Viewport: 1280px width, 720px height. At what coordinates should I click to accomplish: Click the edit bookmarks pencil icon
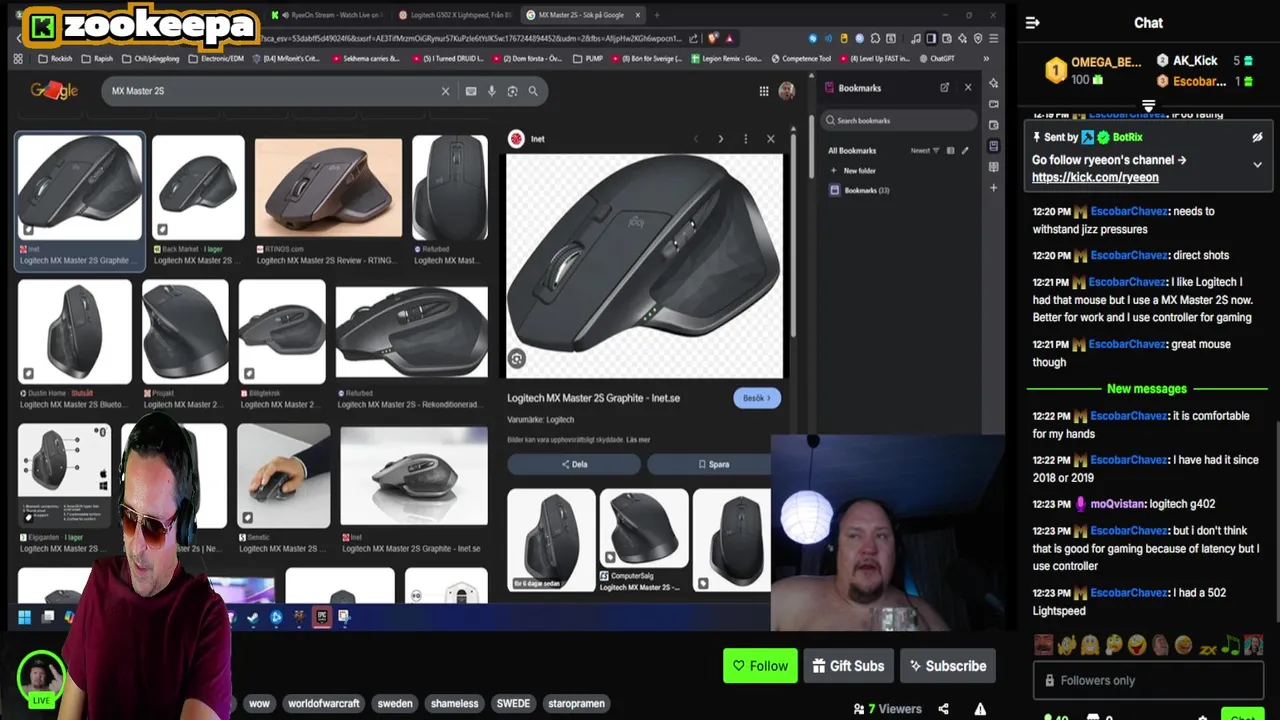click(x=965, y=151)
